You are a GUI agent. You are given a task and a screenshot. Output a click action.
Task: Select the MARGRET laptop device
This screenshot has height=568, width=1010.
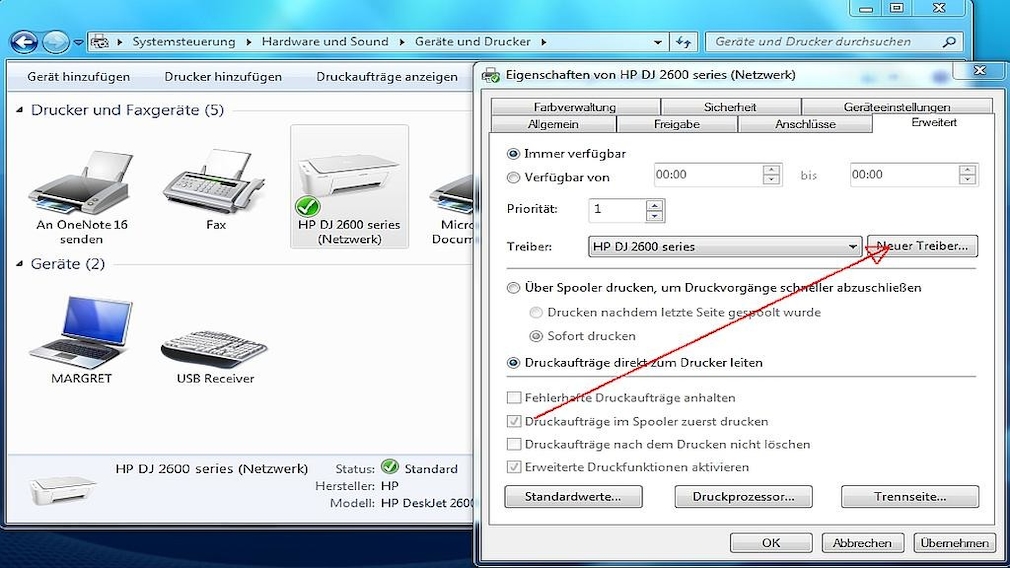[82, 332]
